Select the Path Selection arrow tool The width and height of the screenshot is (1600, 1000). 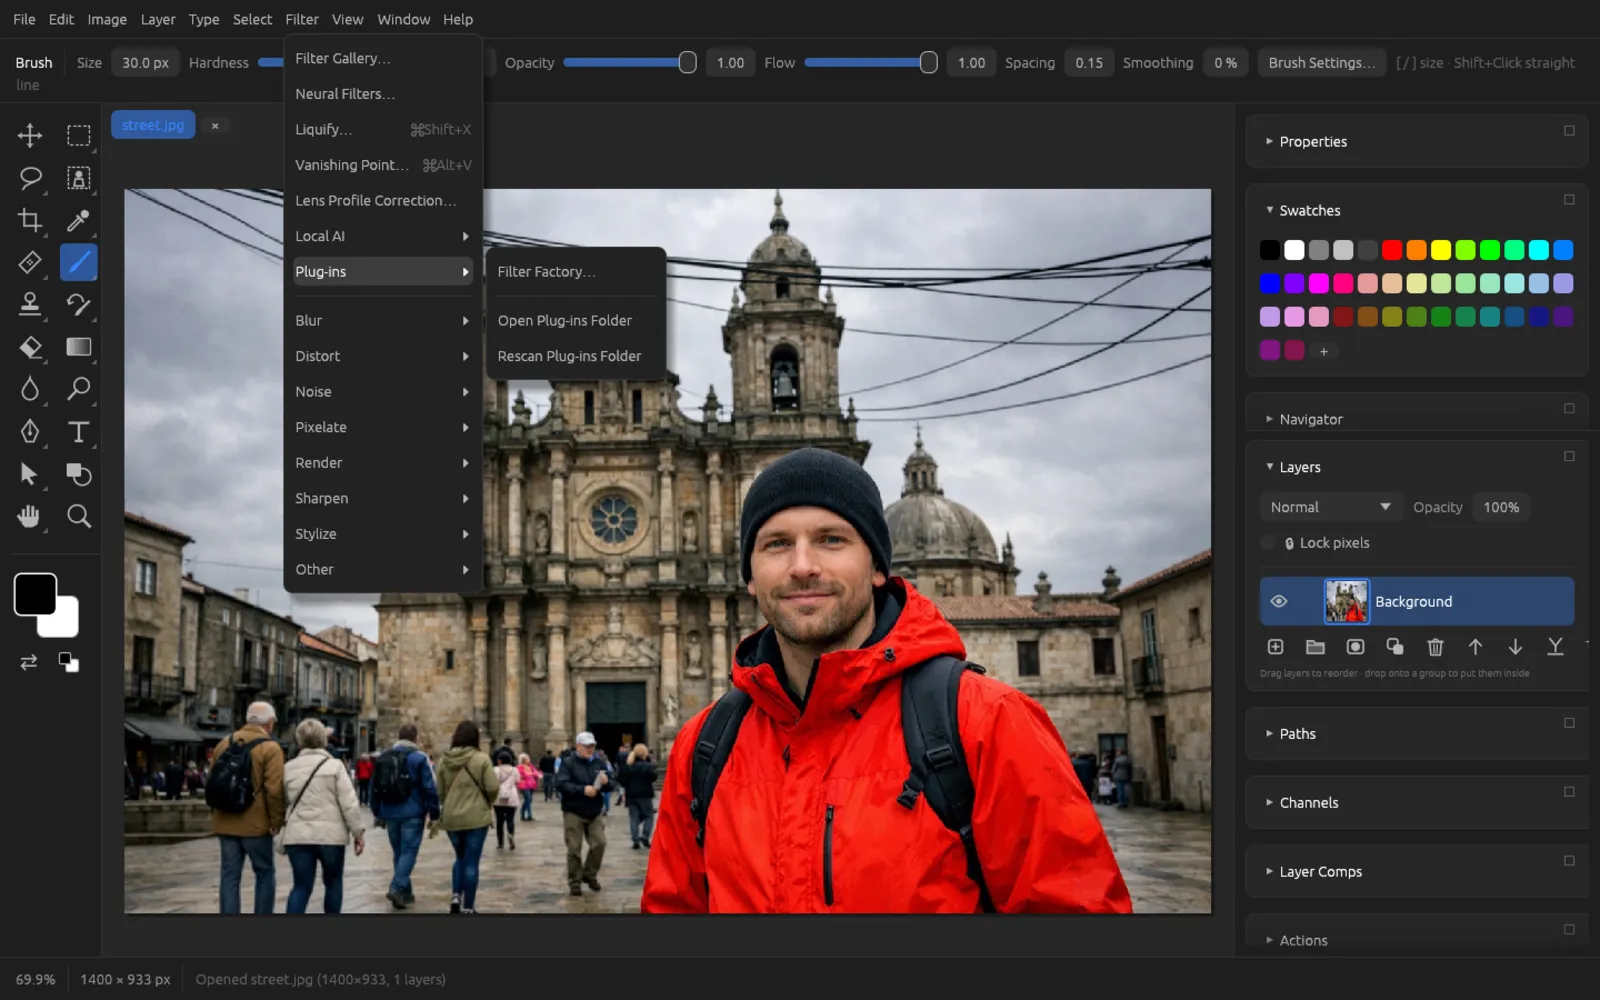[30, 474]
